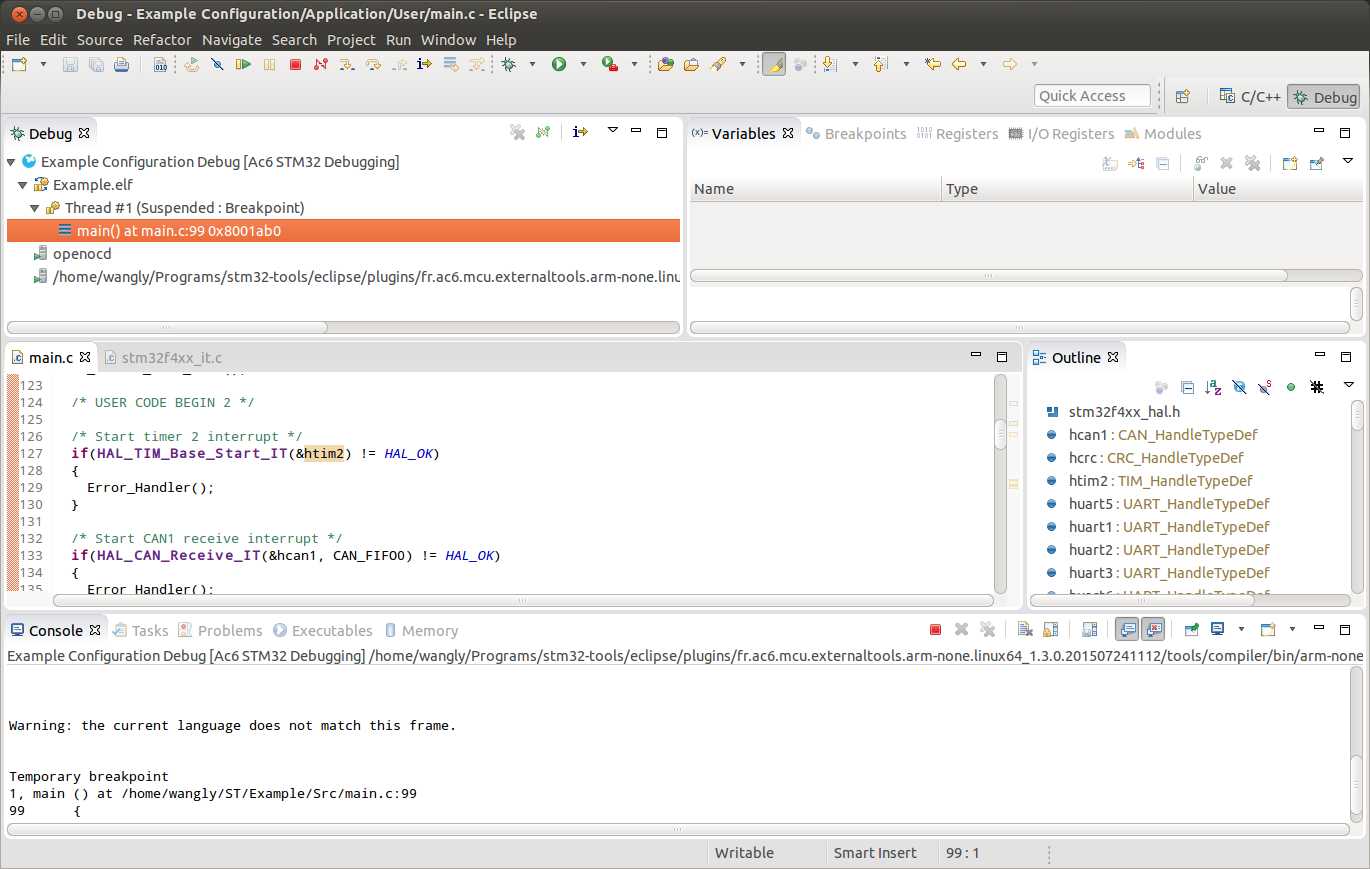
Task: Click Previous Annotation toolbar icon
Action: (880, 65)
